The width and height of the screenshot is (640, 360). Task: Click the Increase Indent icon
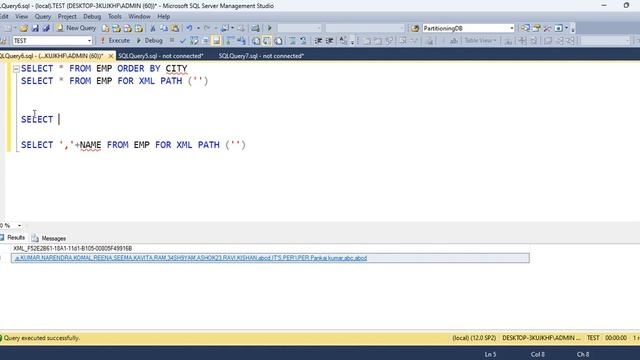coord(329,41)
